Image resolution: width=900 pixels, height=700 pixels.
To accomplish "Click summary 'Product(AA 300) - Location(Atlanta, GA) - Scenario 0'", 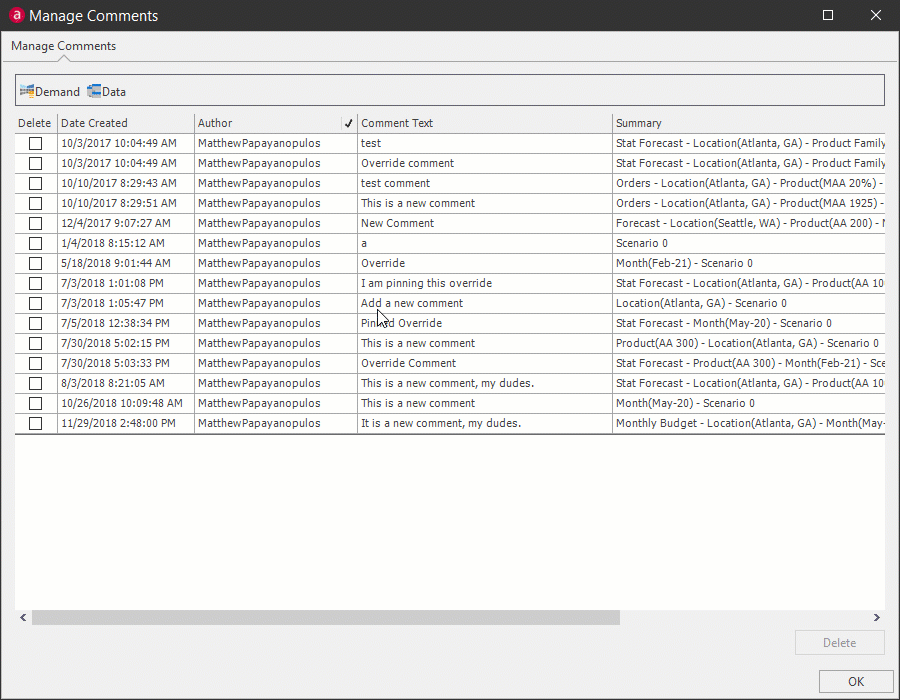I will pyautogui.click(x=748, y=343).
